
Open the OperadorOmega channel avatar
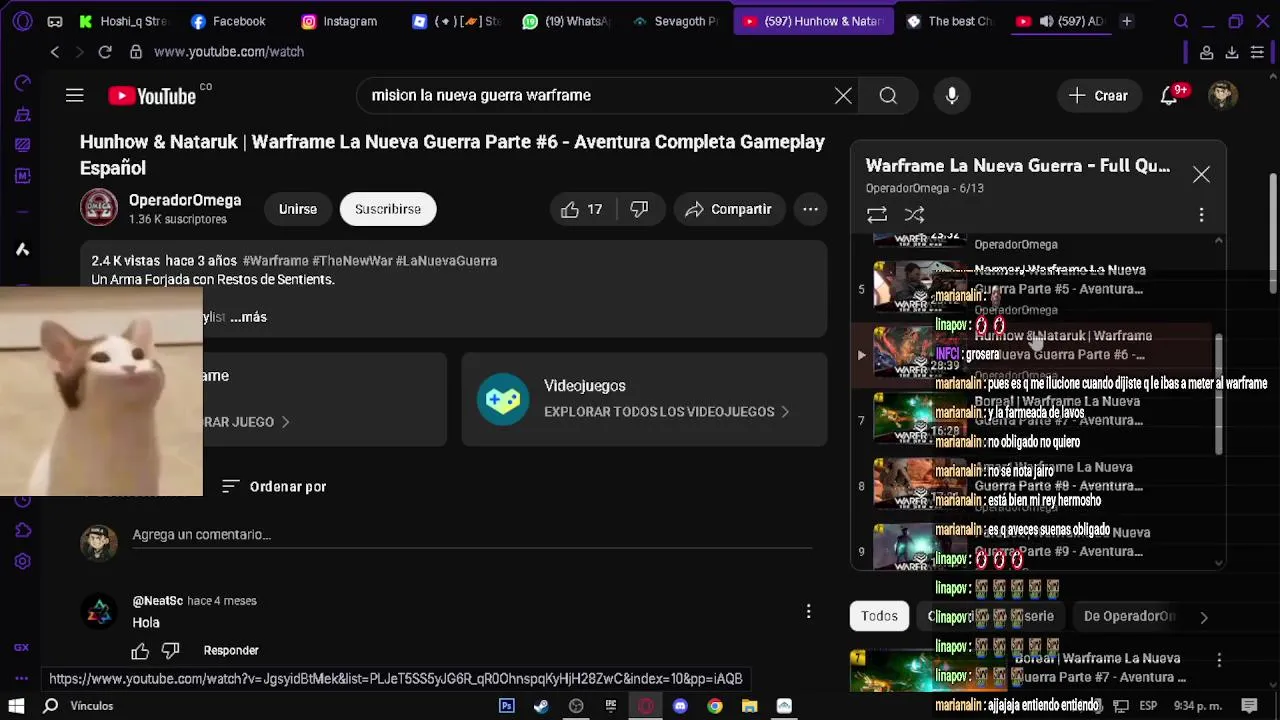click(x=99, y=208)
